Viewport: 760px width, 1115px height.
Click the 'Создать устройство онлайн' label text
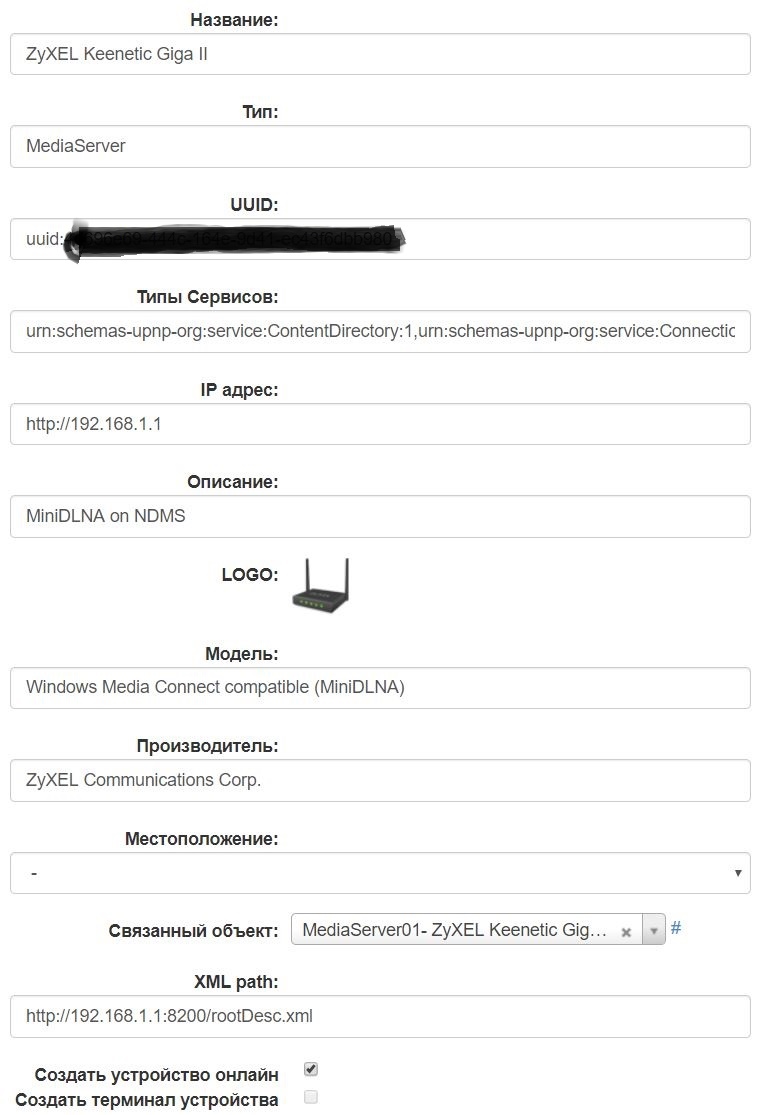pyautogui.click(x=157, y=1075)
